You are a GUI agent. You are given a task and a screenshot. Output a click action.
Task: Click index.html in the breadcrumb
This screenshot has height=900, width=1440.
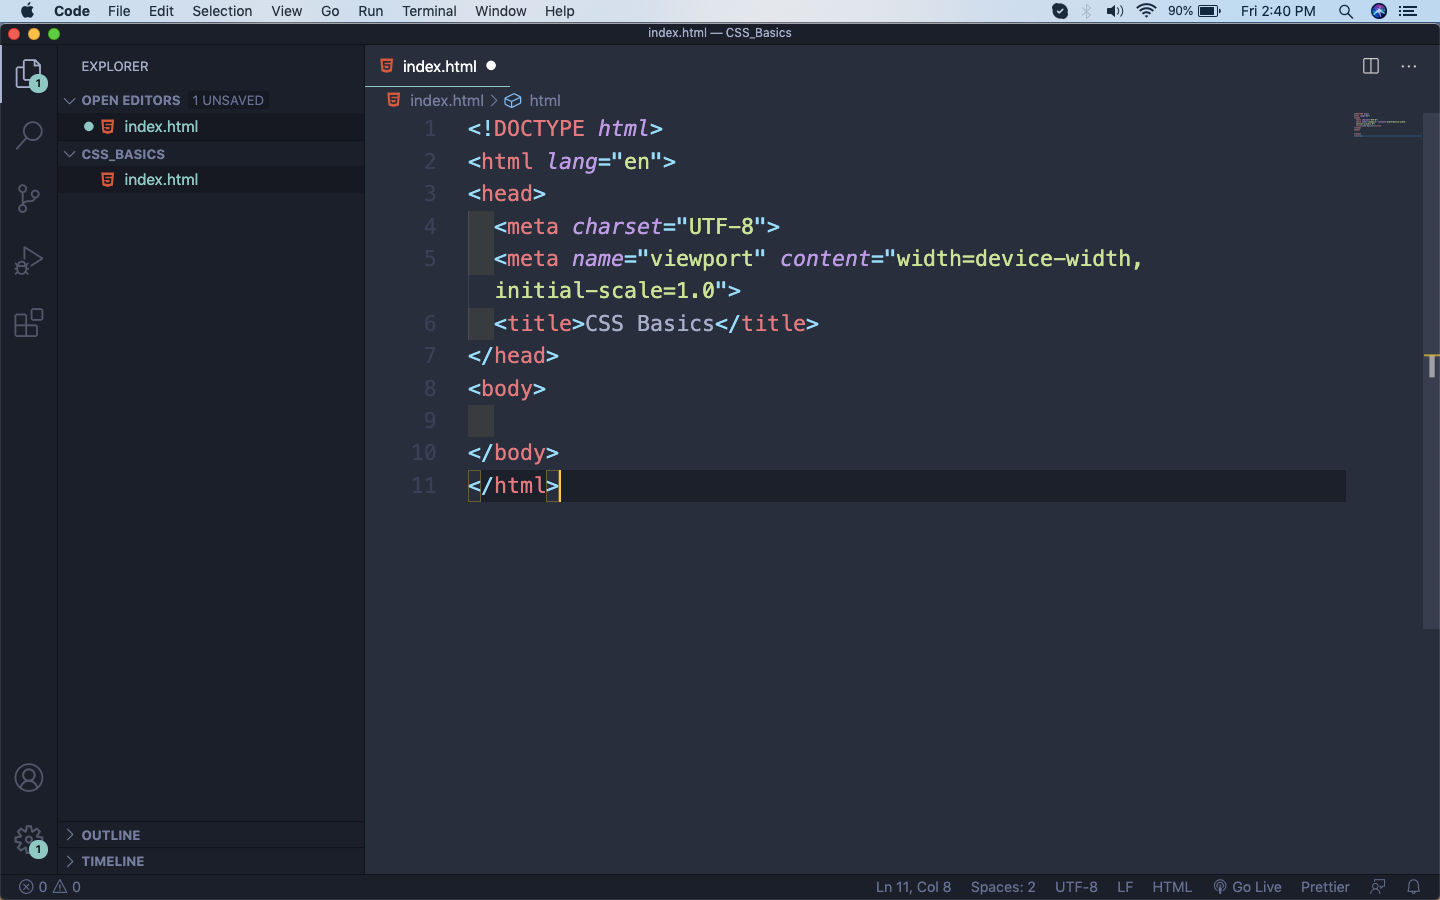point(446,100)
